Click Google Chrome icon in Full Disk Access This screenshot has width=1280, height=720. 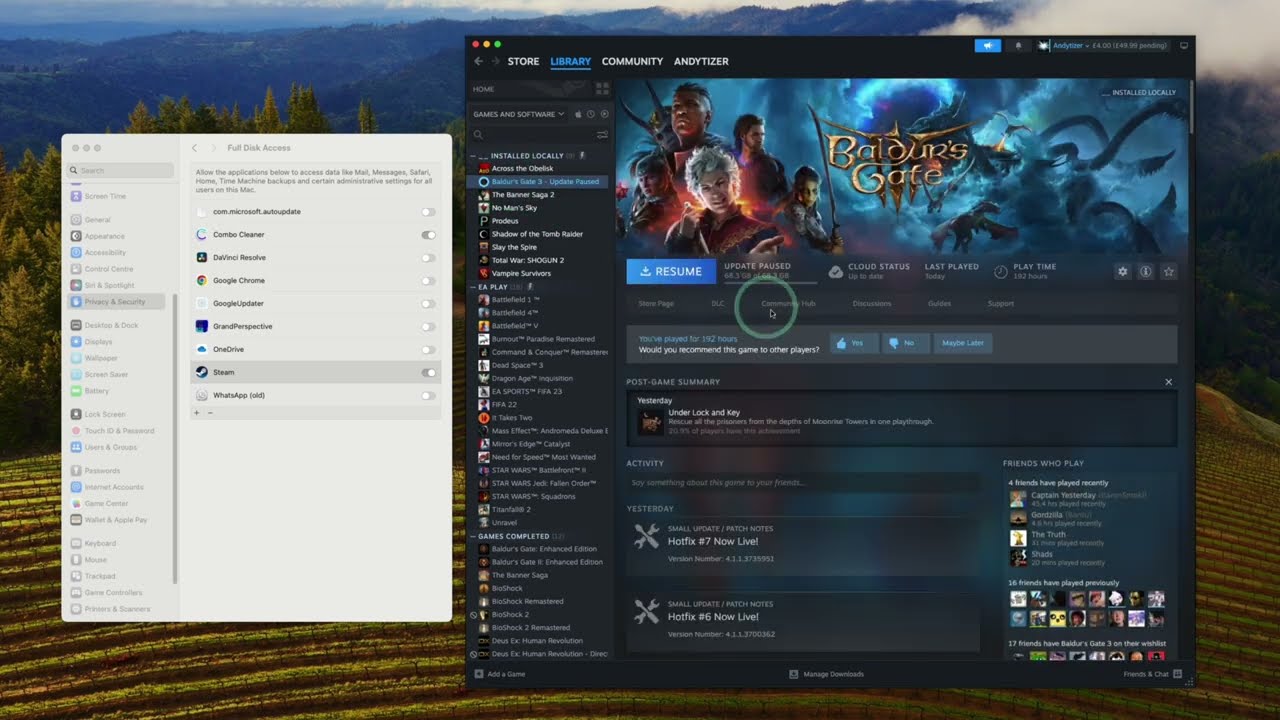pyautogui.click(x=202, y=281)
